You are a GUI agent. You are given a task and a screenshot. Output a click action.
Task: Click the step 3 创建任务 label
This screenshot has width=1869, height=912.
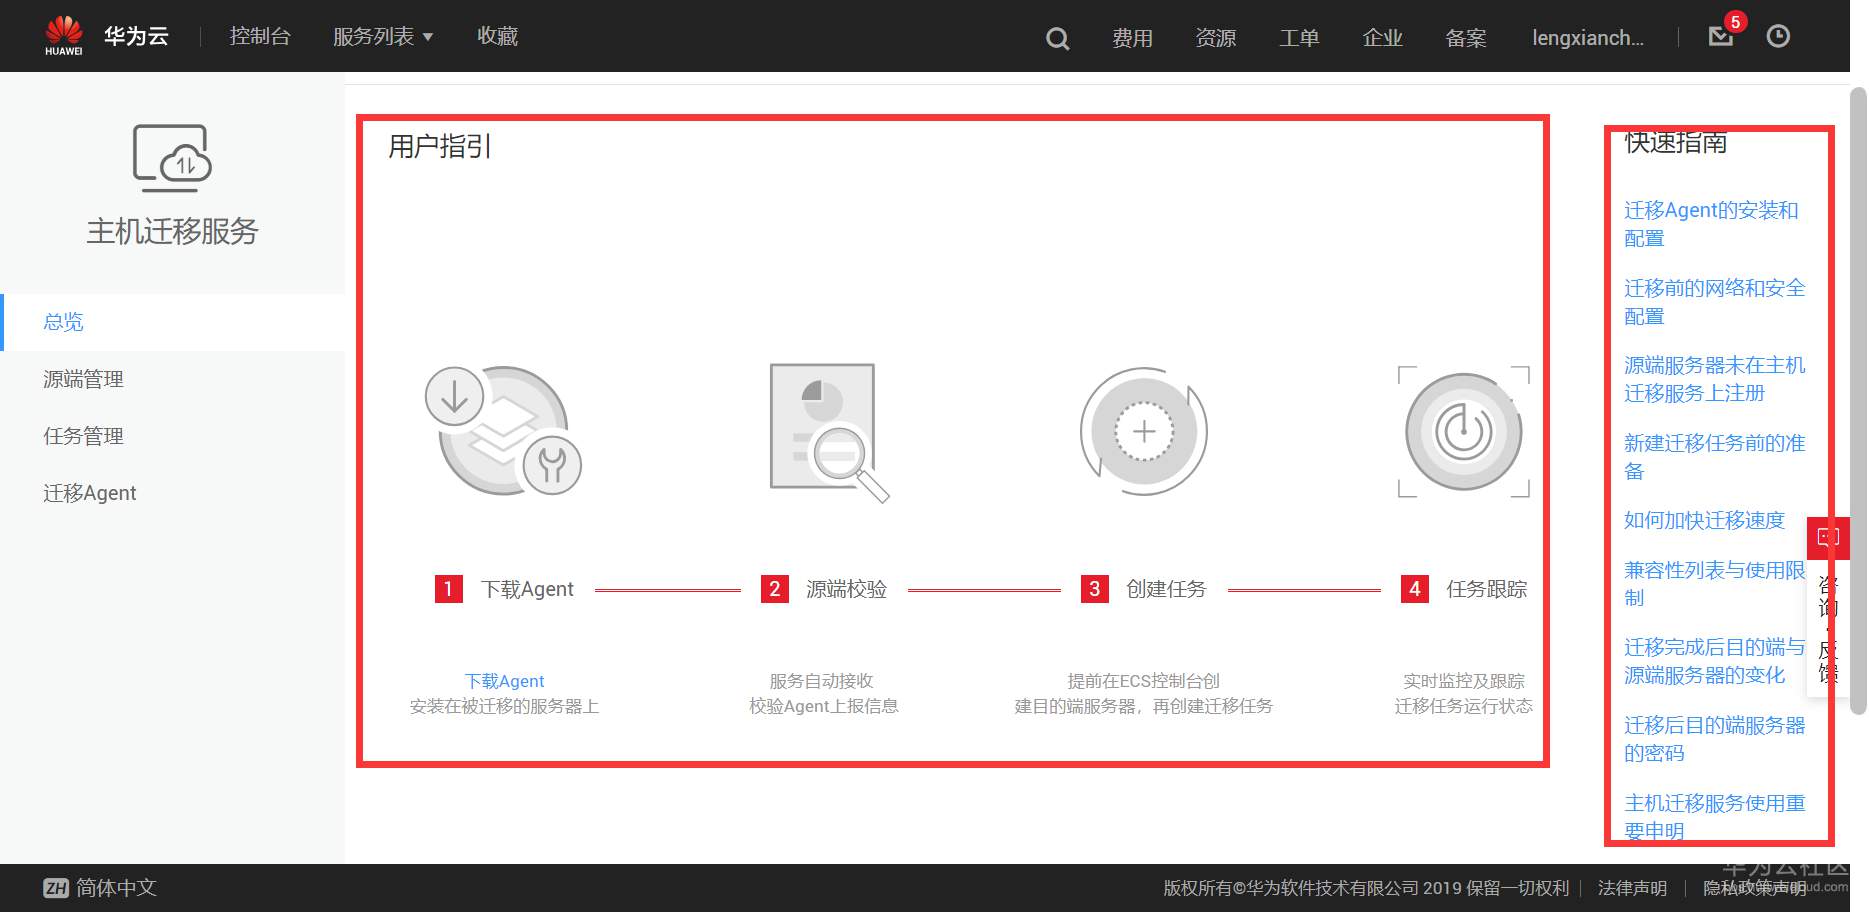tap(1166, 589)
